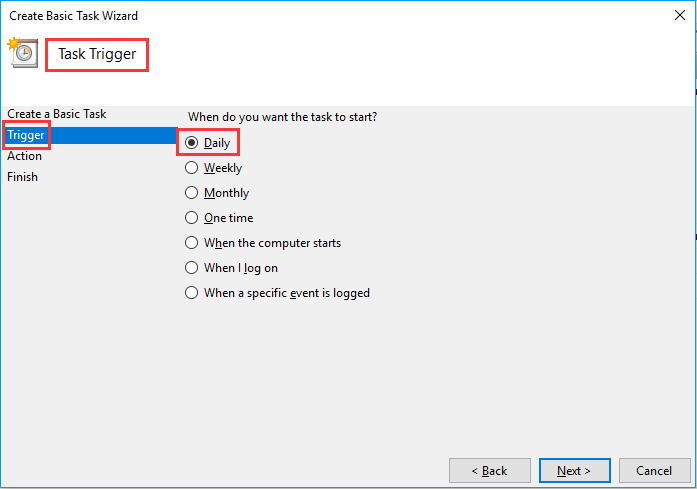
Task: Click the Next button
Action: (x=574, y=470)
